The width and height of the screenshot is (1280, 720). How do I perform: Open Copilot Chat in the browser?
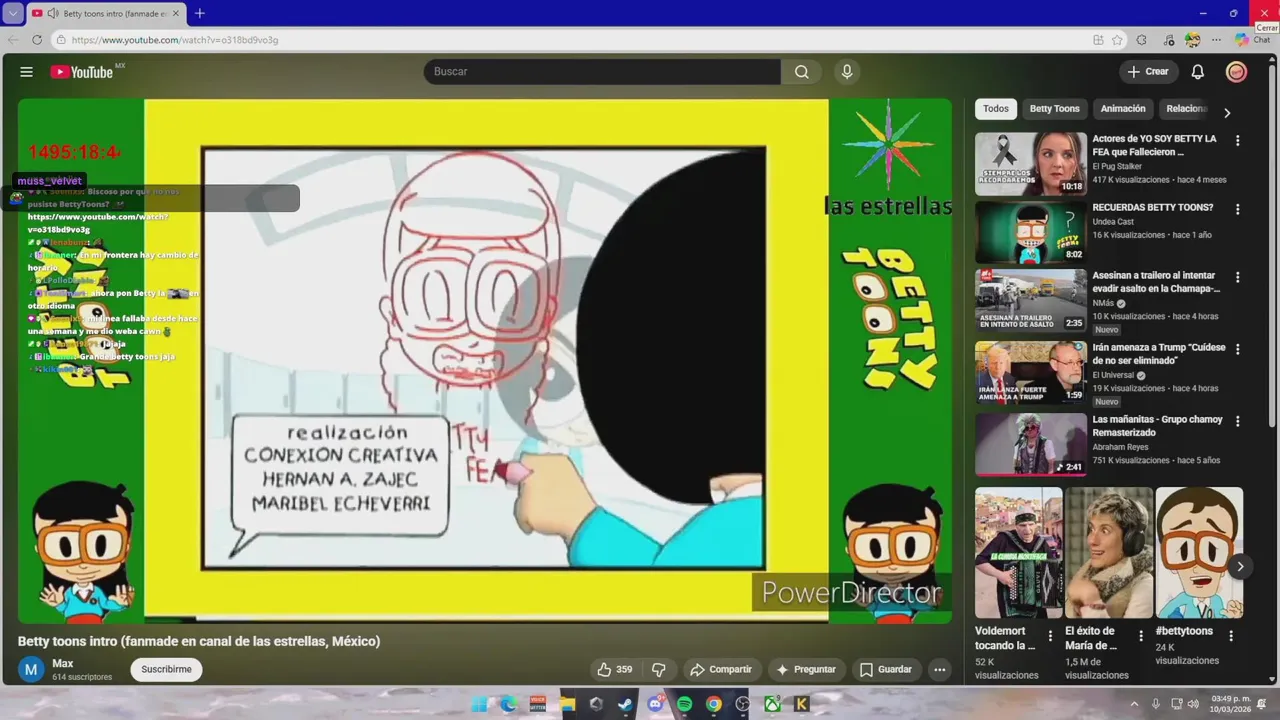coord(1253,40)
